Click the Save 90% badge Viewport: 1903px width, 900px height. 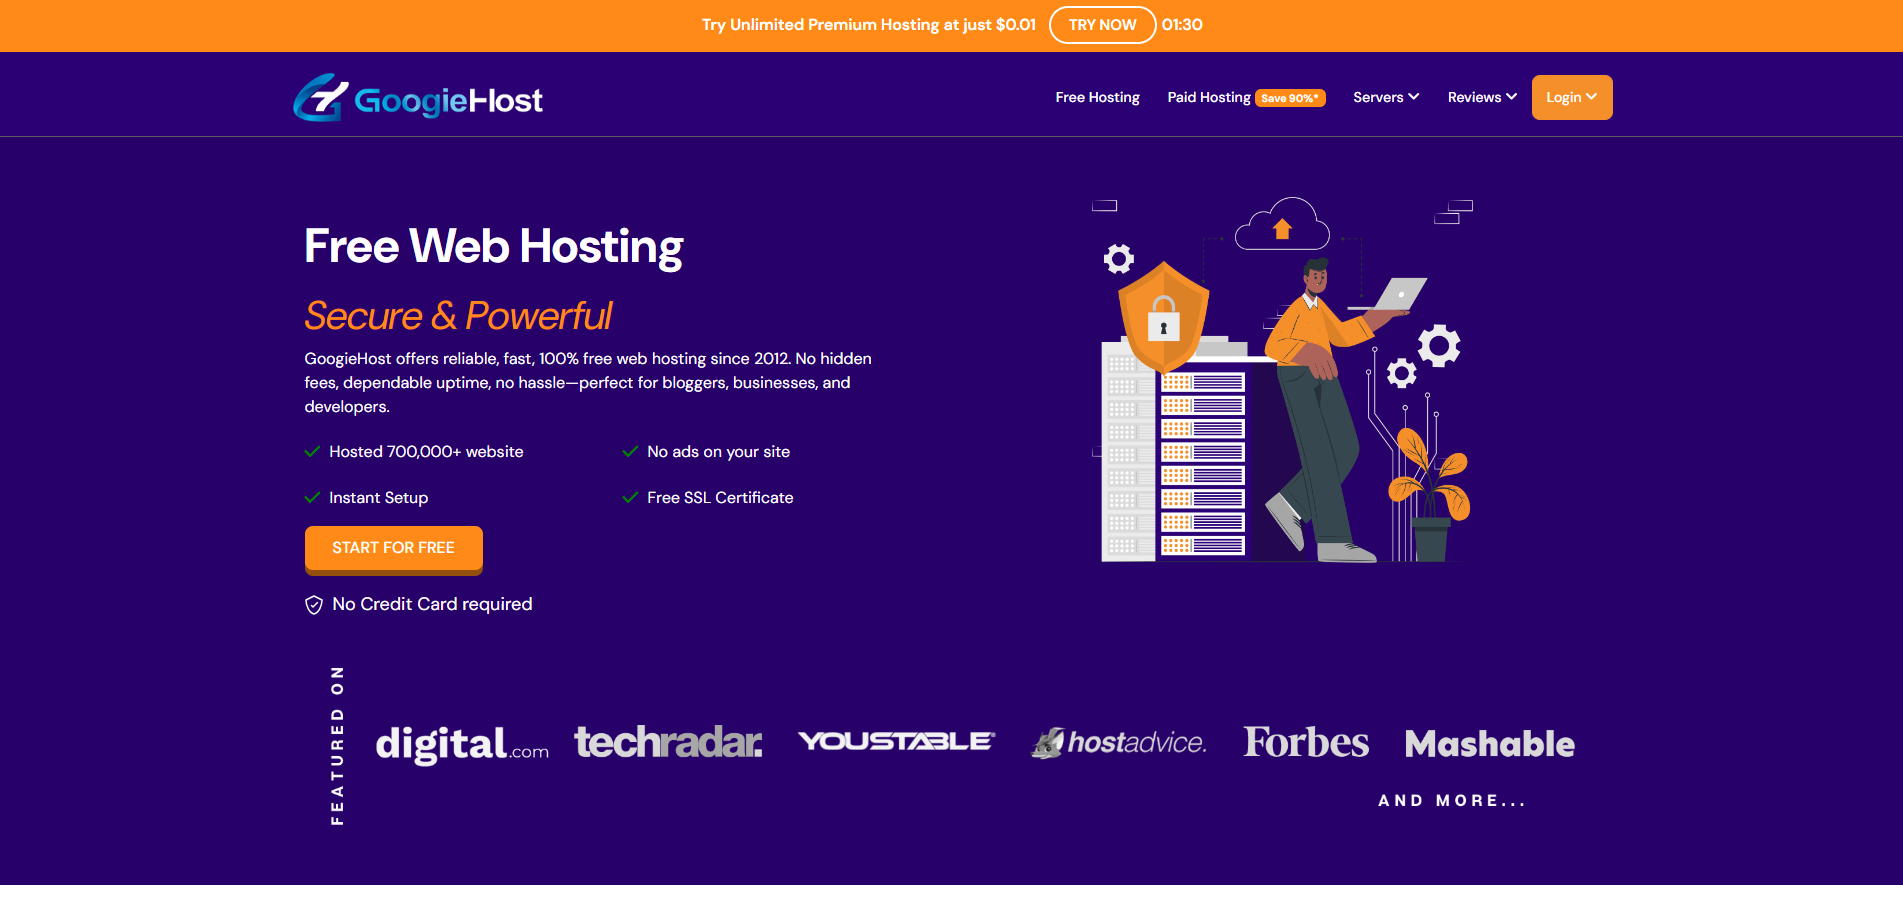pyautogui.click(x=1290, y=98)
